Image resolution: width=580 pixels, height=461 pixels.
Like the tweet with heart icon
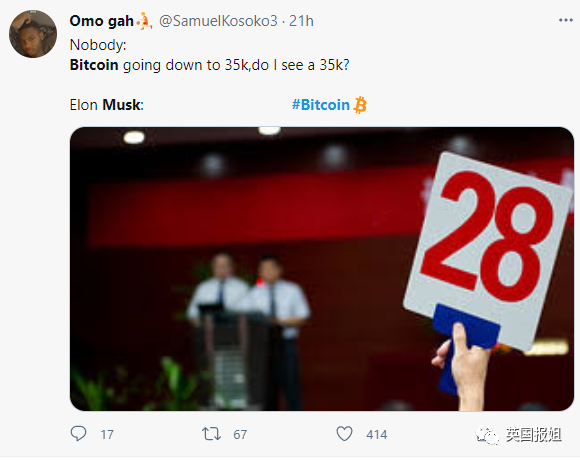pos(344,434)
